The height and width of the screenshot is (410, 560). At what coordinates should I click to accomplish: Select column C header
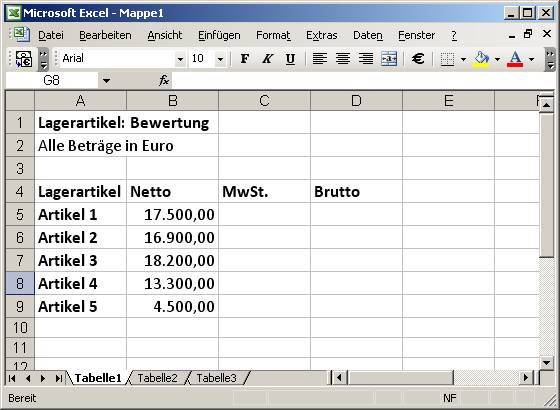pyautogui.click(x=264, y=101)
